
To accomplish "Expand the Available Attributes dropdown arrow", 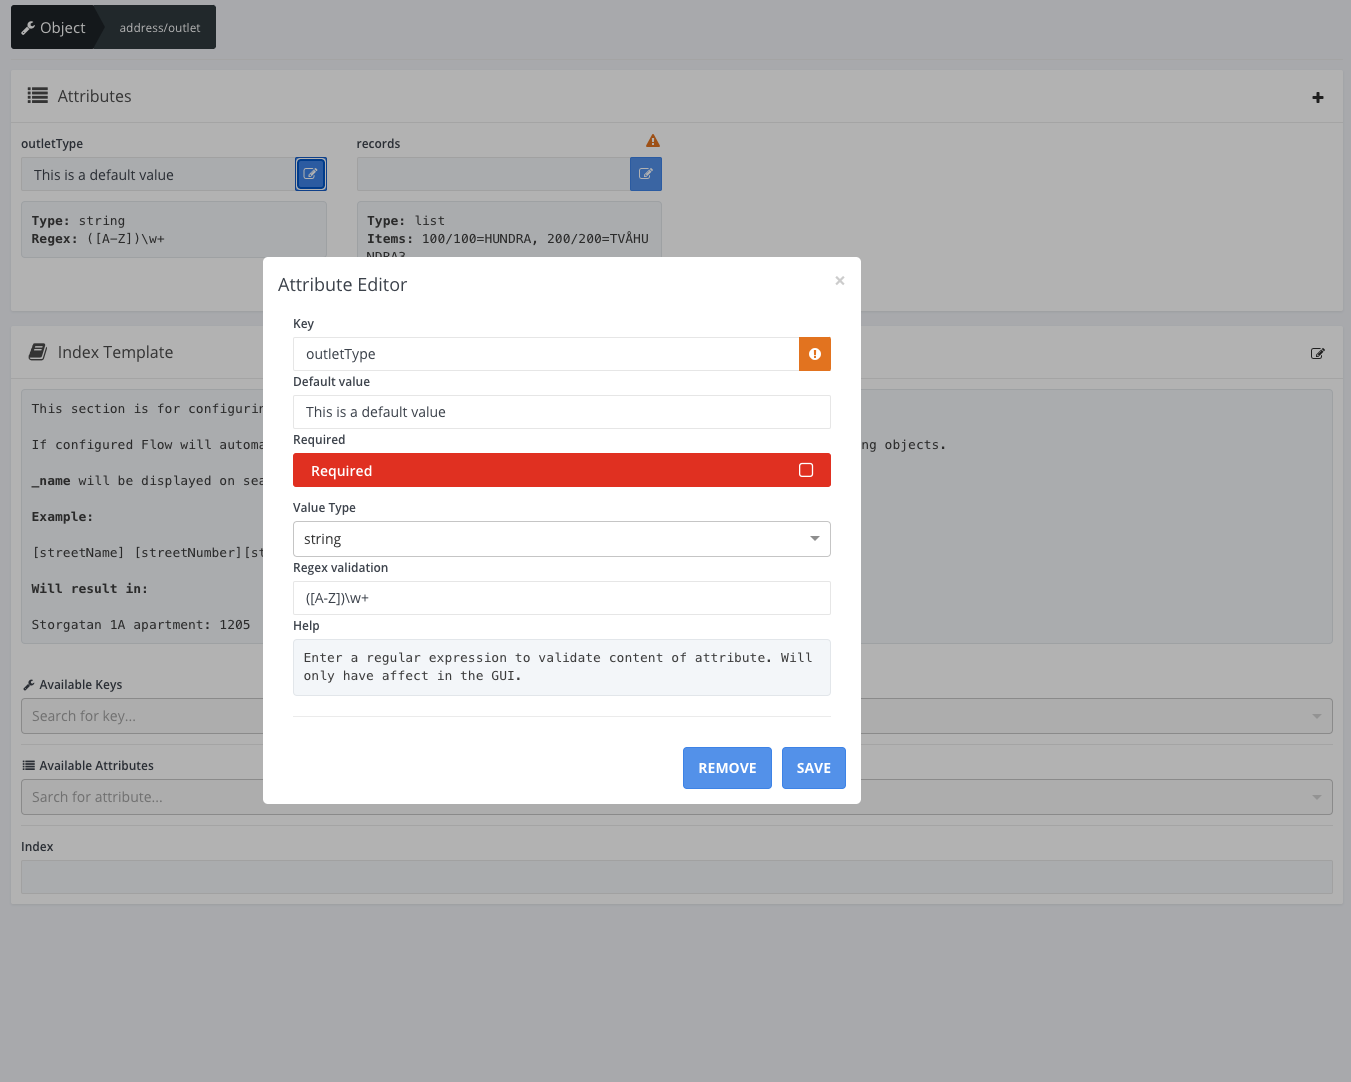I will (x=1317, y=797).
